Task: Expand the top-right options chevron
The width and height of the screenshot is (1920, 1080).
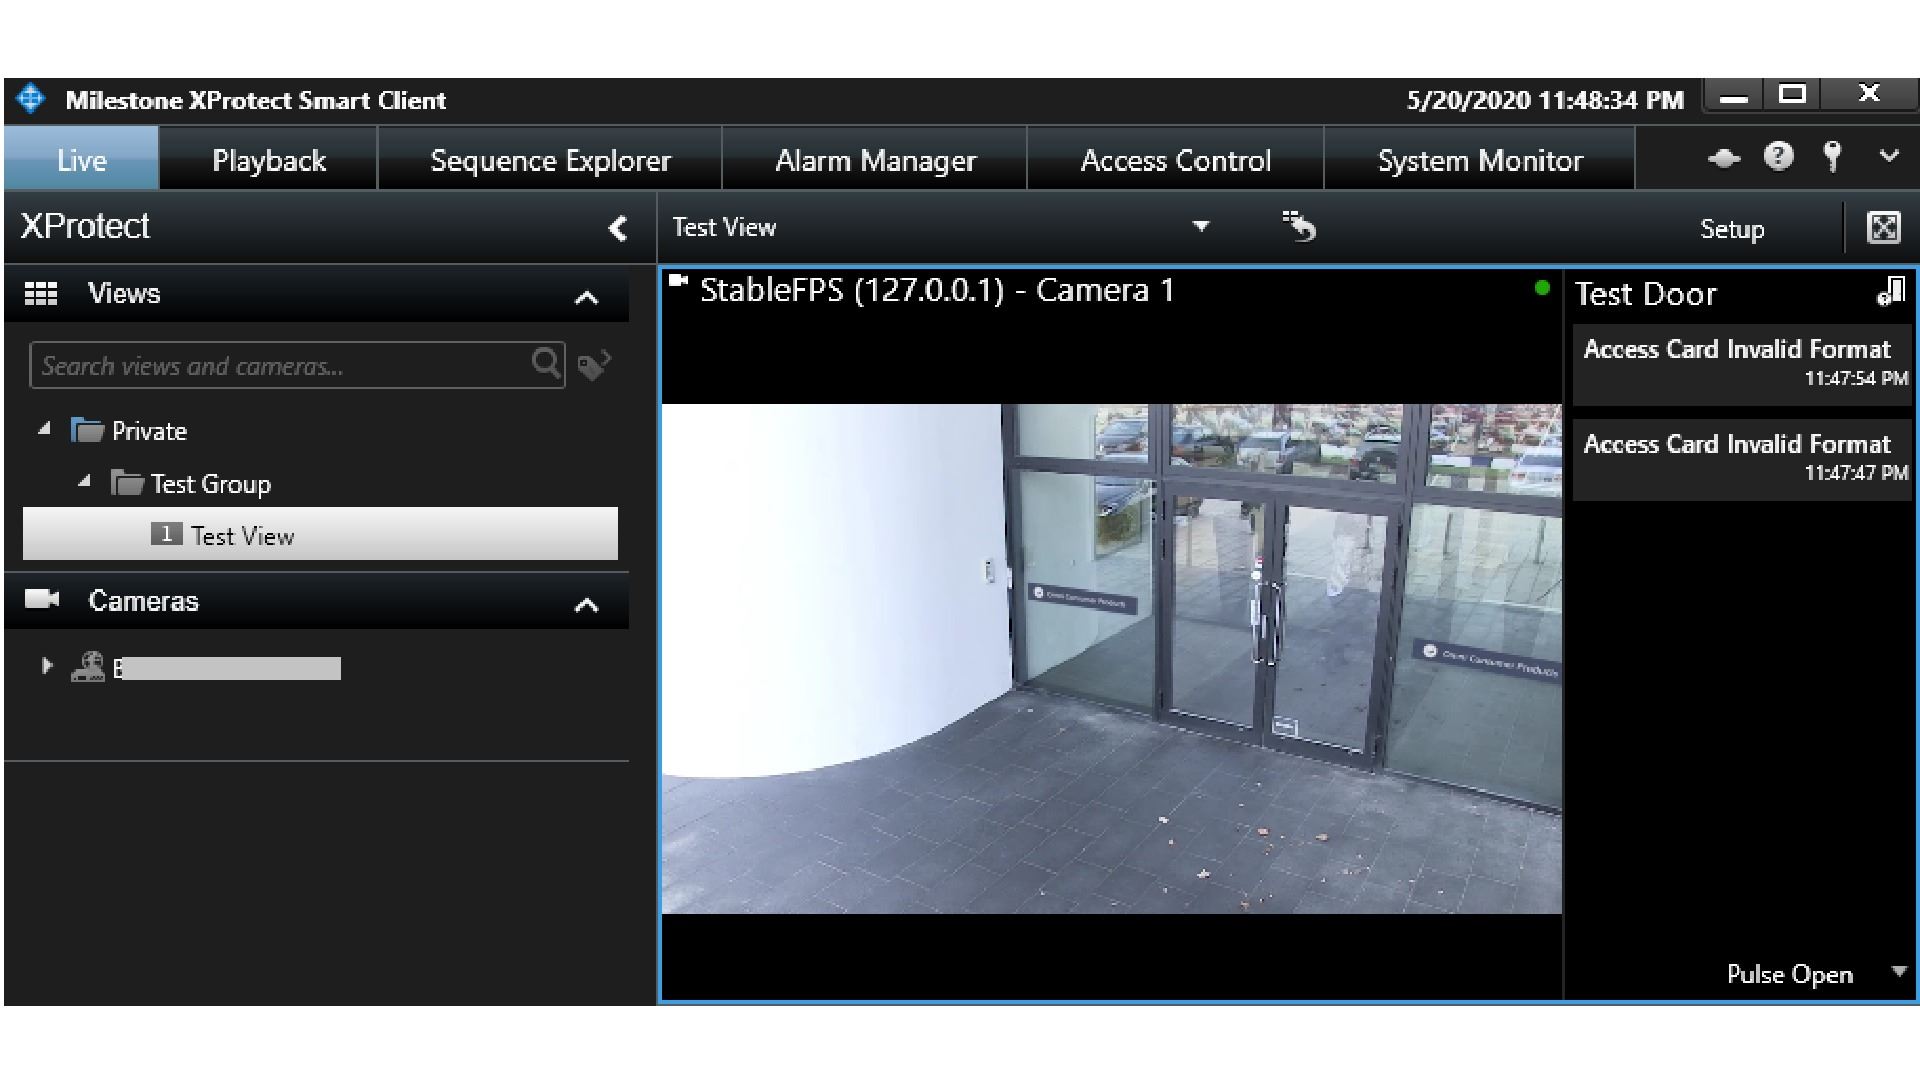Action: (1889, 156)
